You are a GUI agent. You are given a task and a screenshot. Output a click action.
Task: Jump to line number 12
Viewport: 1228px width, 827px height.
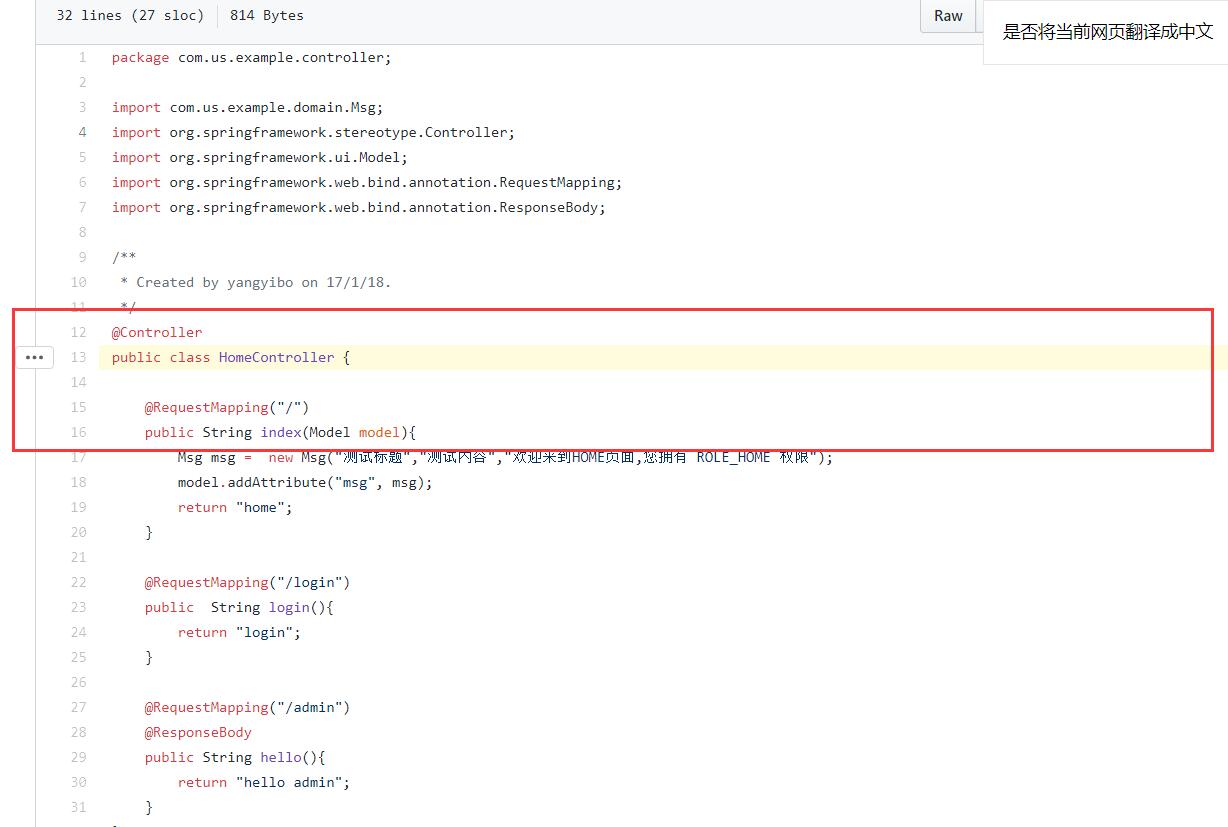point(79,333)
